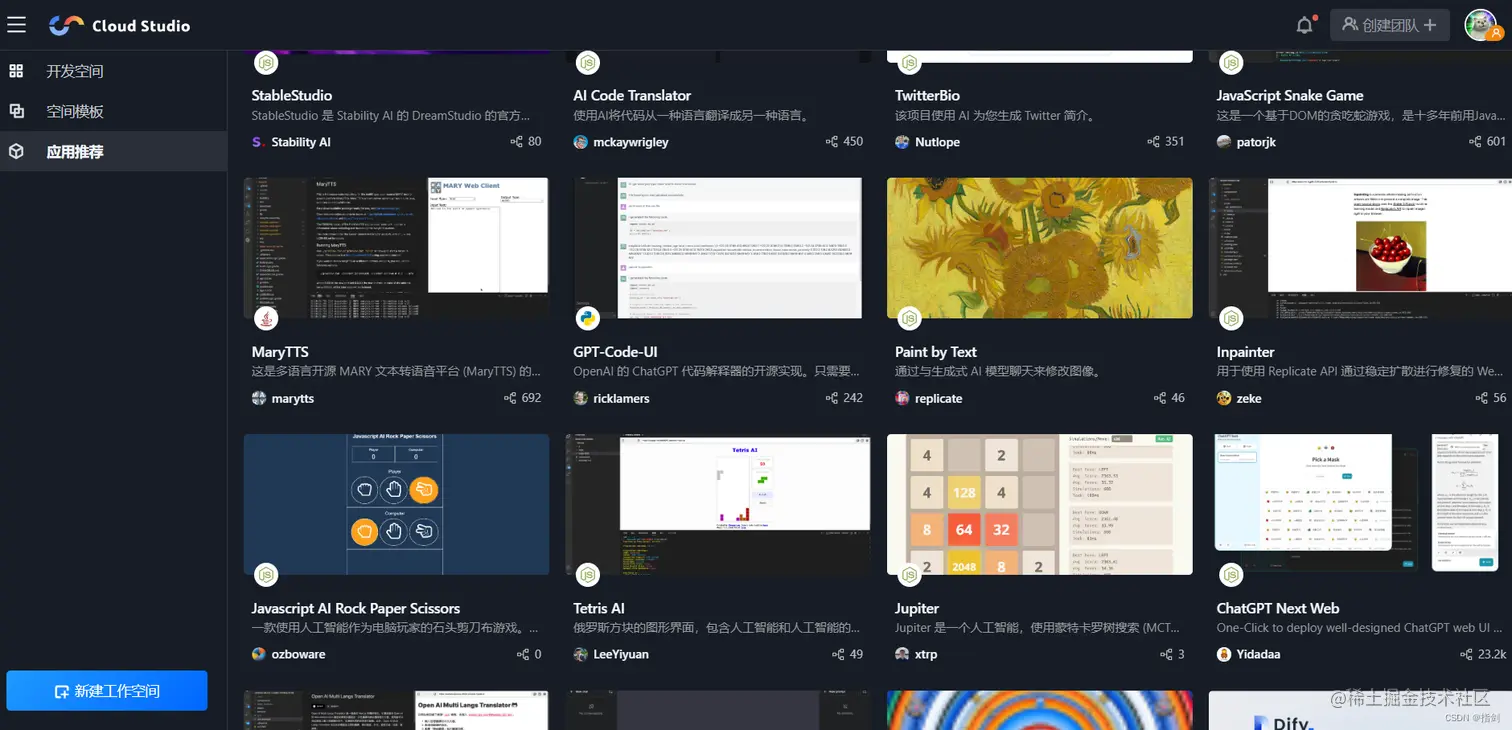Click patorjk author name

click(1256, 142)
